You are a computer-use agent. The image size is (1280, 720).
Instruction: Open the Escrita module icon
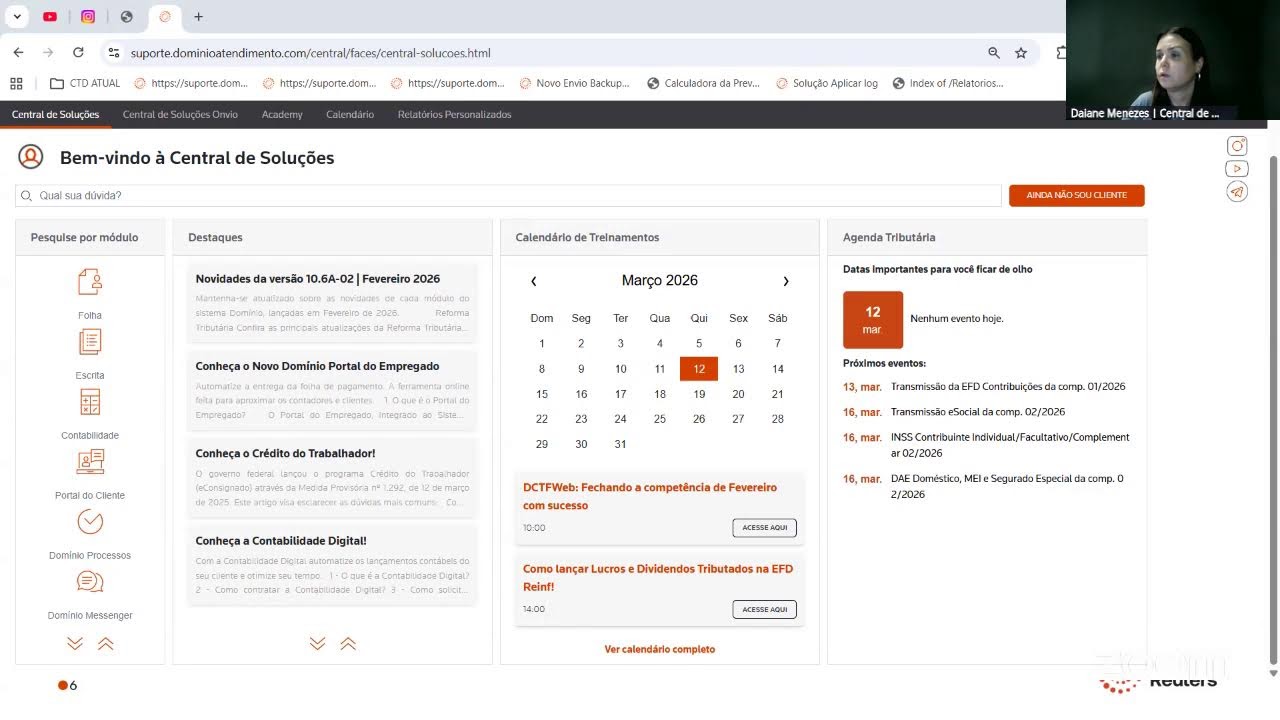click(x=90, y=342)
